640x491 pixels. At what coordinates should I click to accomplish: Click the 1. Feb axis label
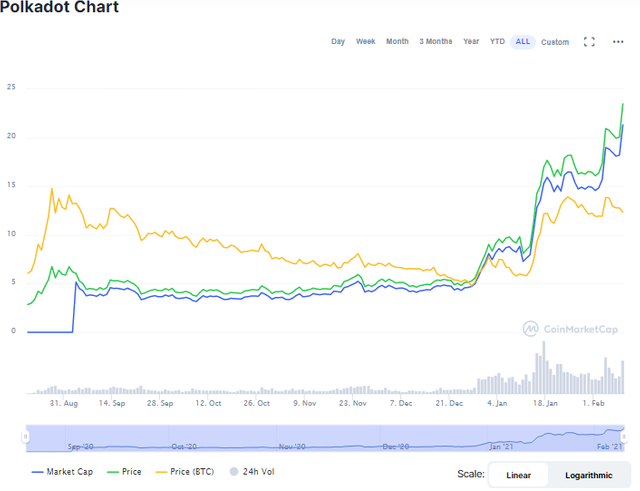tap(593, 403)
